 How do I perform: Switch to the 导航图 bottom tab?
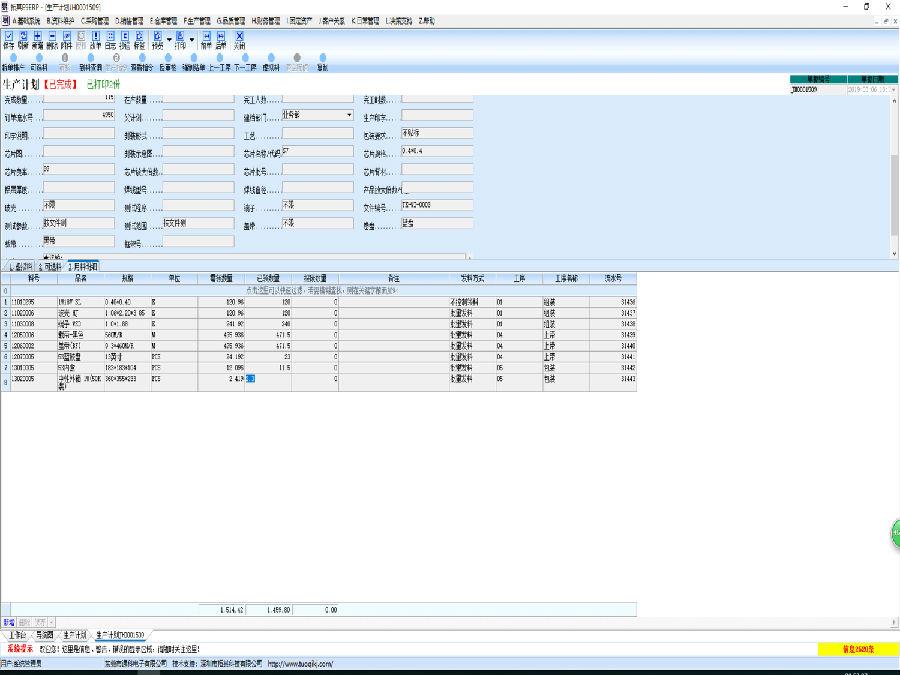click(x=44, y=635)
